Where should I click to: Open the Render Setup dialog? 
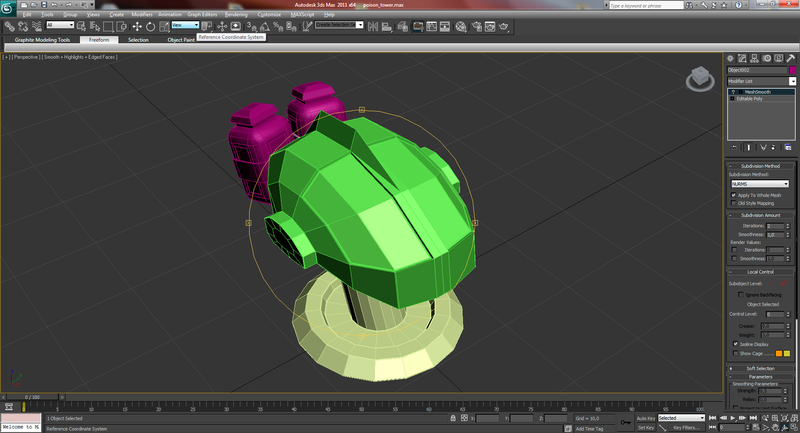tap(477, 27)
